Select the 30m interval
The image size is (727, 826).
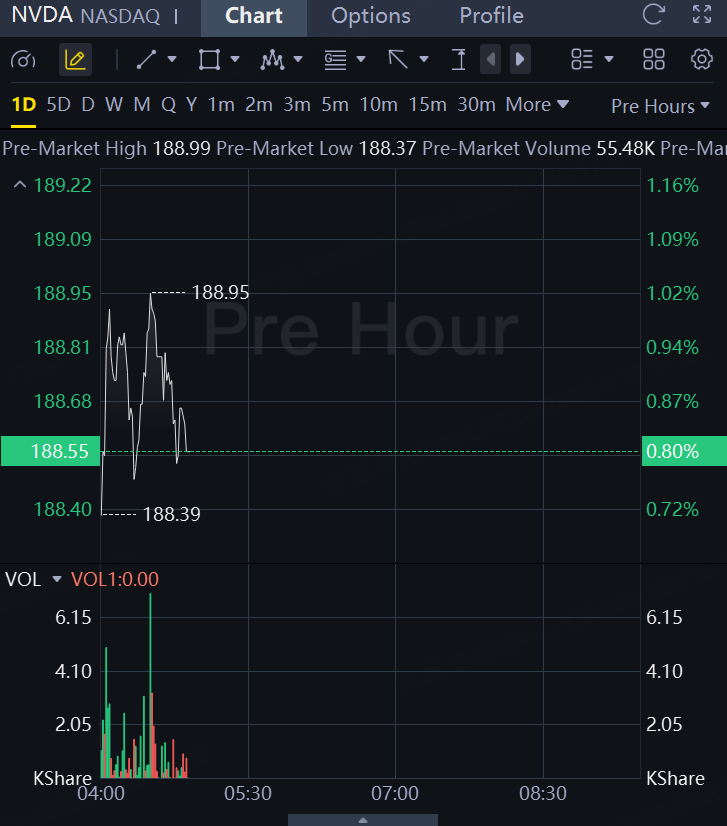click(x=476, y=105)
